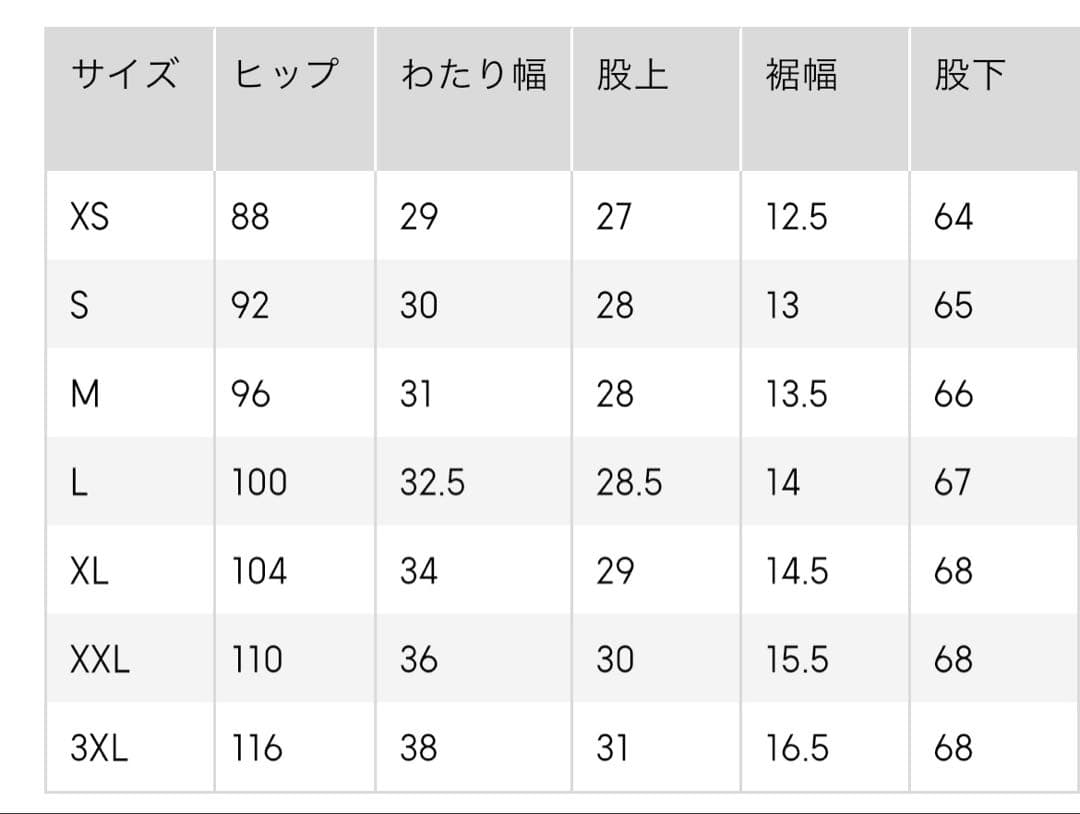Click hip value 116 for 3XL
This screenshot has height=814, width=1080.
point(258,748)
